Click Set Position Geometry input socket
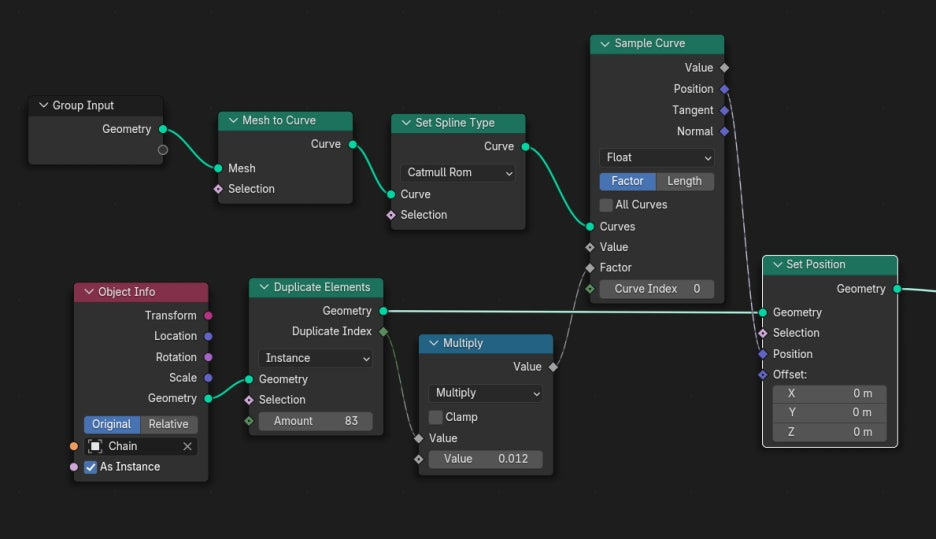This screenshot has width=936, height=539. (763, 313)
